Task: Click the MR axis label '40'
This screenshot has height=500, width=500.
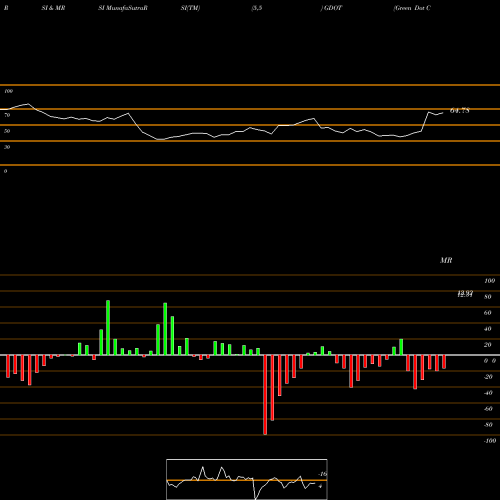Action: (x=488, y=329)
